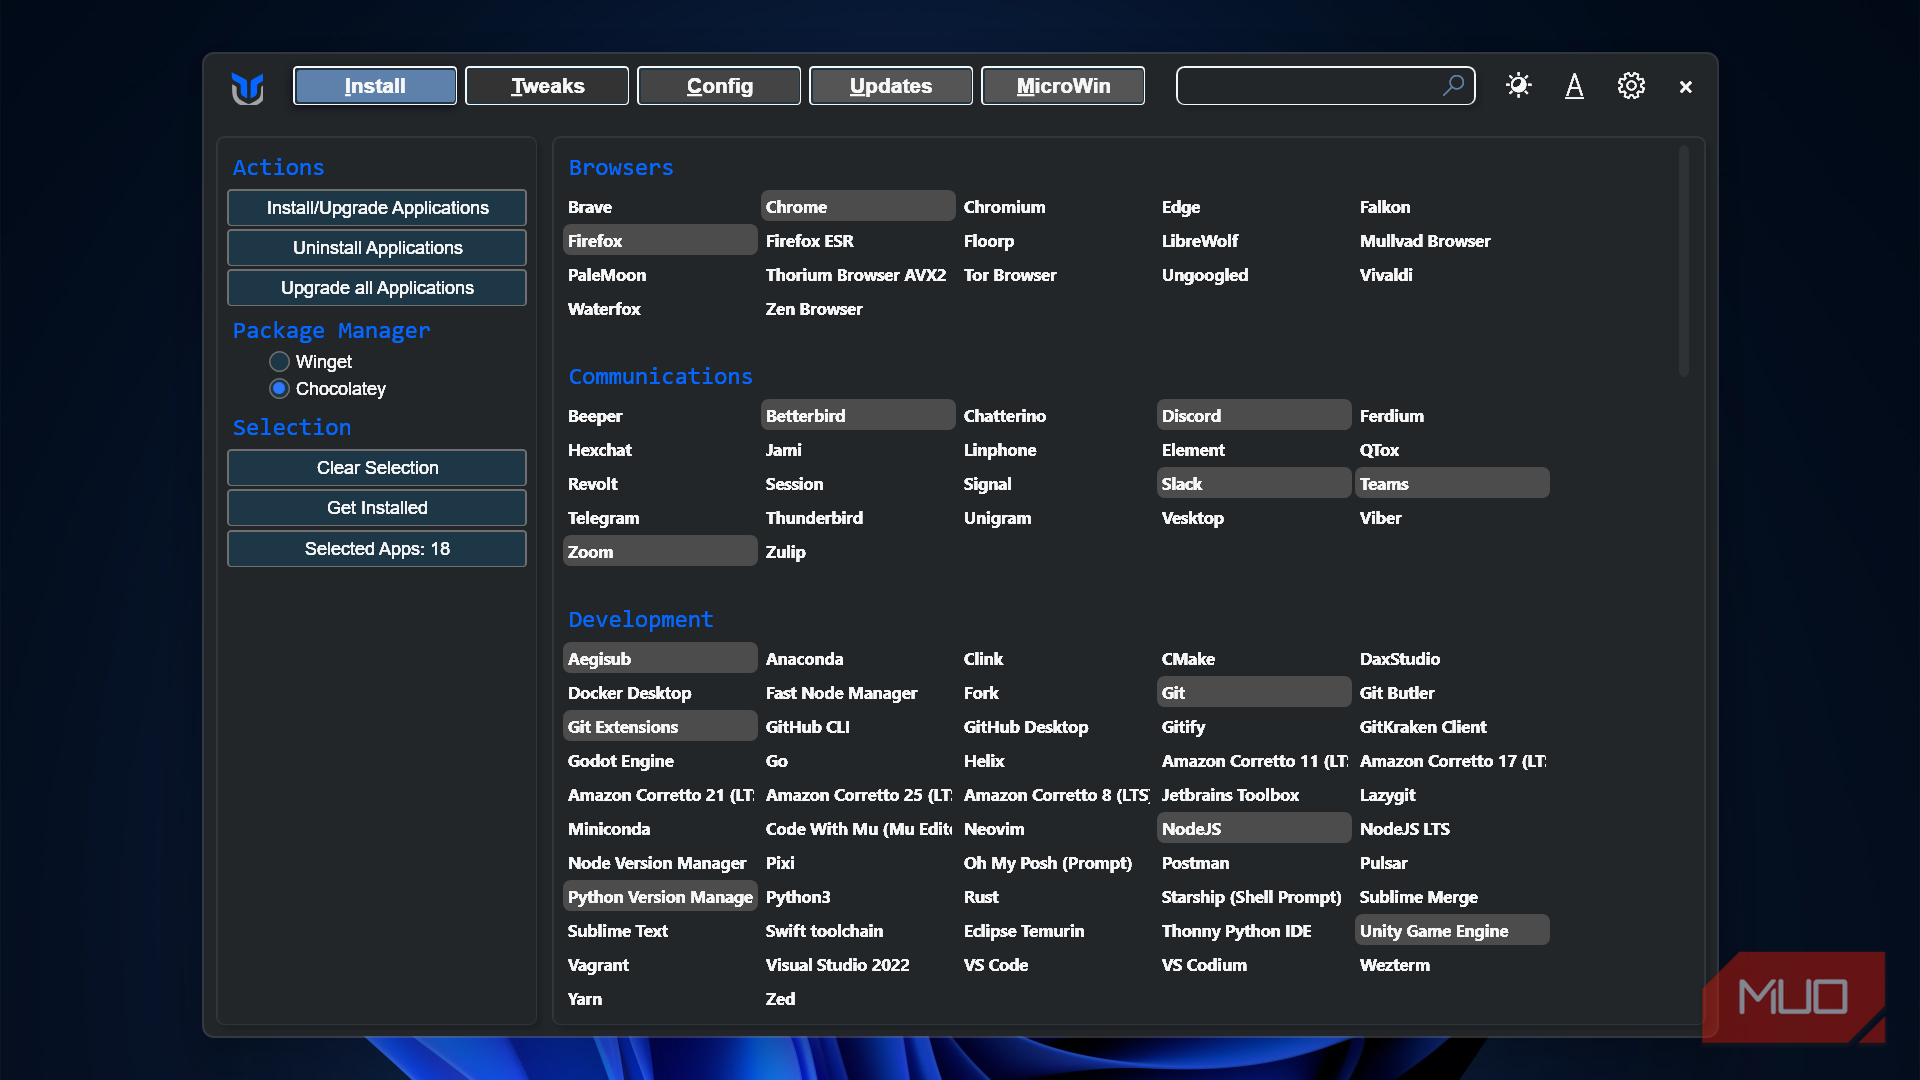The height and width of the screenshot is (1080, 1920).
Task: Toggle the Discord app selection
Action: coord(1253,416)
